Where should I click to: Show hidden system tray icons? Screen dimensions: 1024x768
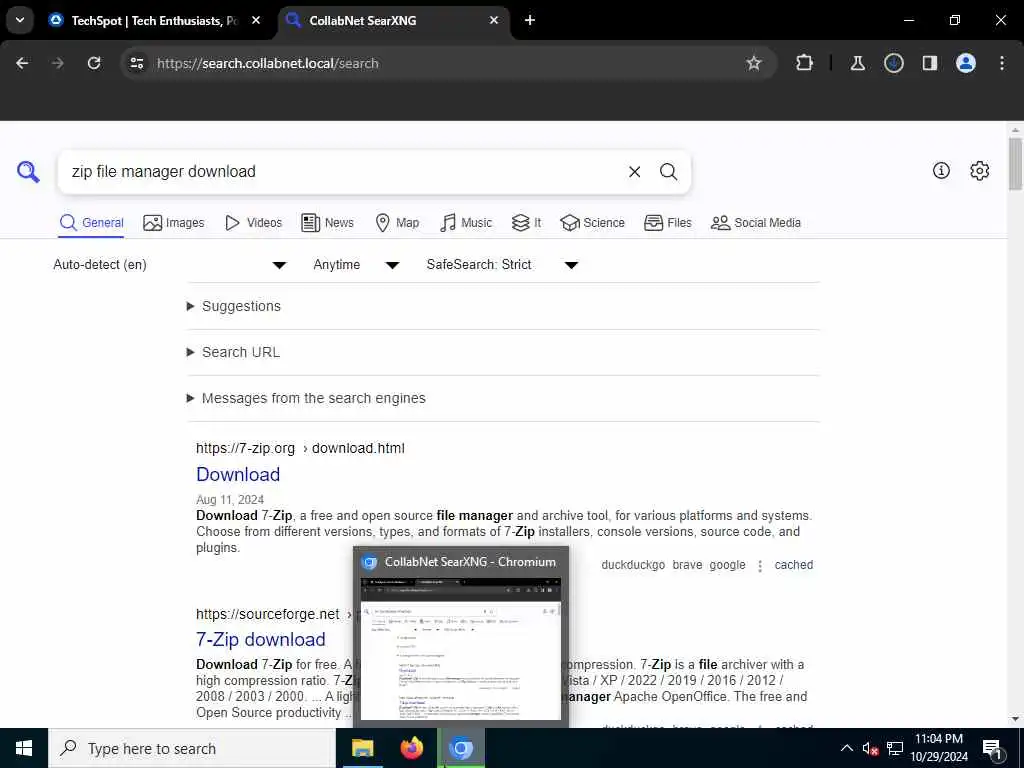[846, 748]
